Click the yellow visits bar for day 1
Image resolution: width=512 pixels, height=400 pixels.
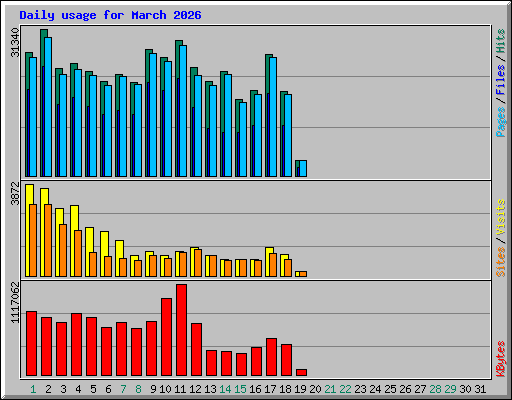[x=28, y=230]
